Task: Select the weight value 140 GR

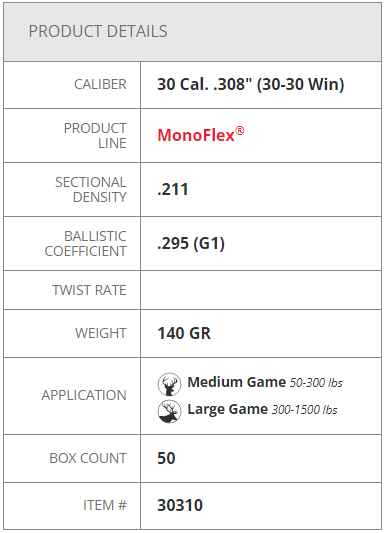Action: pos(184,333)
